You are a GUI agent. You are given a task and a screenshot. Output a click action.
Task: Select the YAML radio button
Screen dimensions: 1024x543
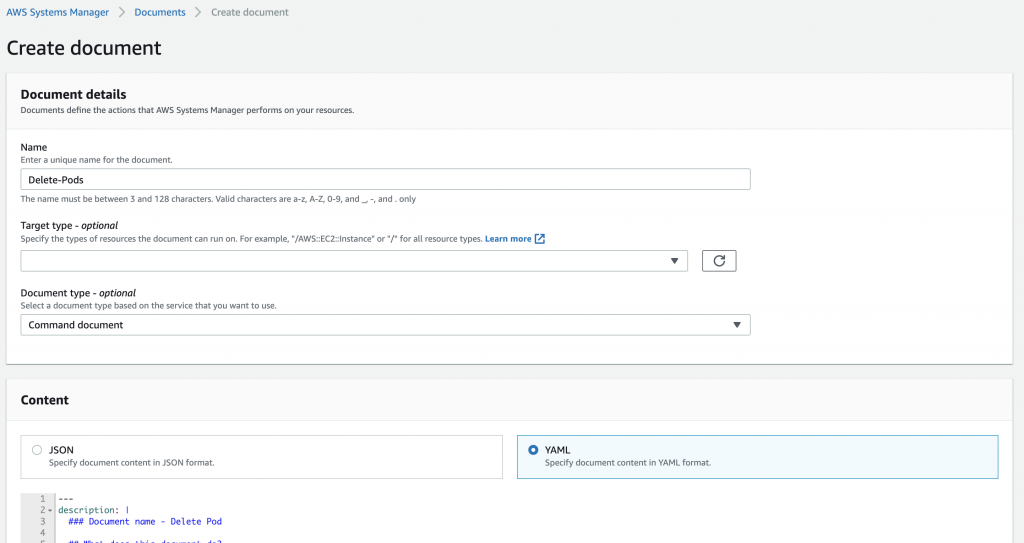tap(533, 450)
